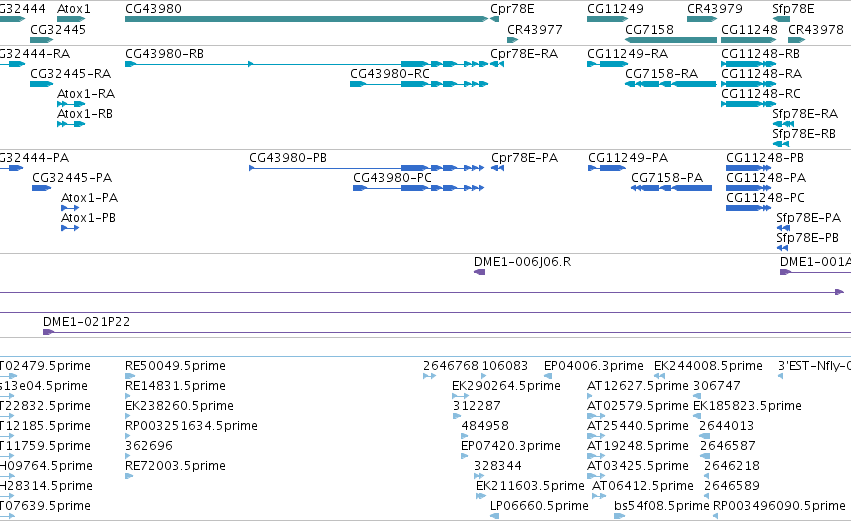This screenshot has width=851, height=521.
Task: Open the DME1-006J06.R BAC label
Action: pos(523,262)
